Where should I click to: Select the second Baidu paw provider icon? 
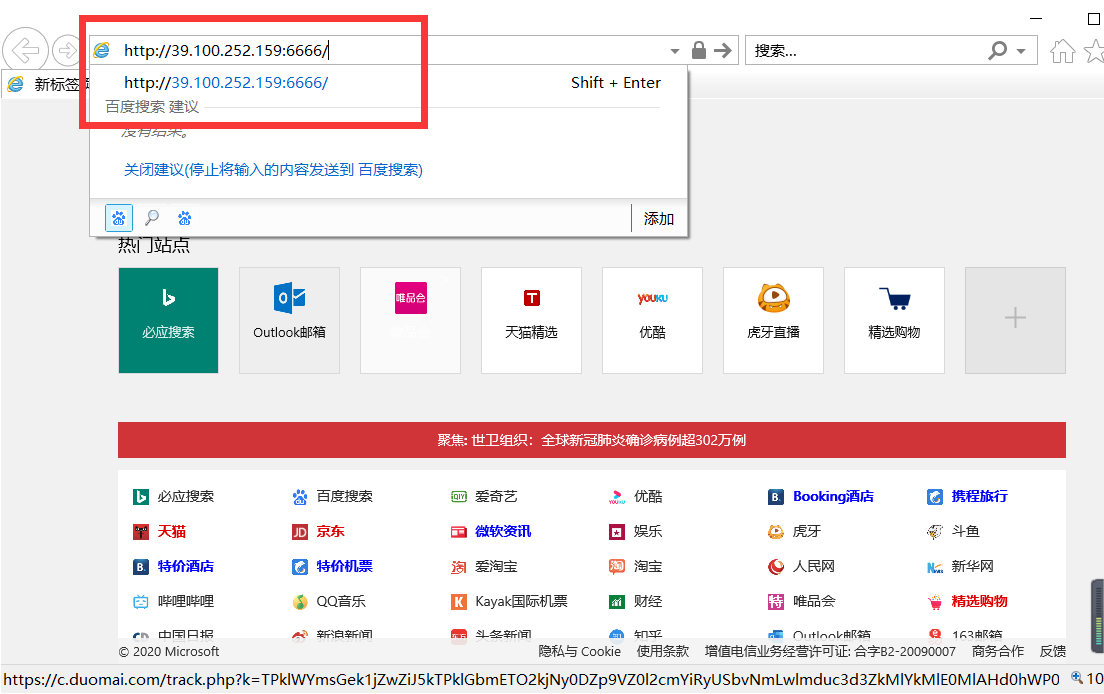coord(184,218)
